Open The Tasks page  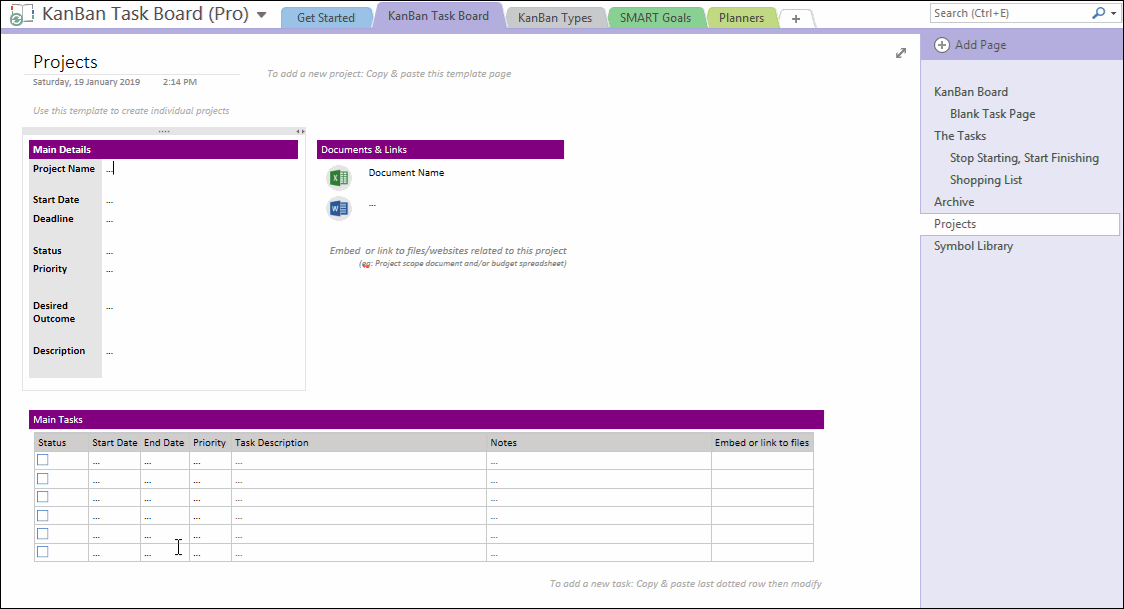pos(960,135)
